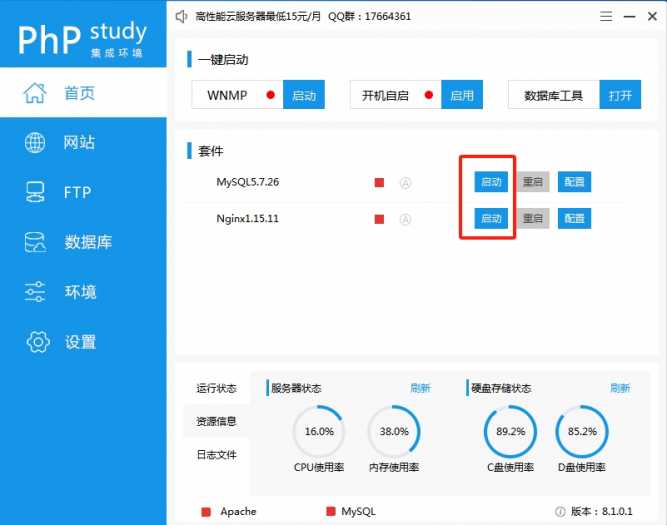667x525 pixels.
Task: Start MySQL5.7.26 with 启动 button
Action: click(491, 182)
